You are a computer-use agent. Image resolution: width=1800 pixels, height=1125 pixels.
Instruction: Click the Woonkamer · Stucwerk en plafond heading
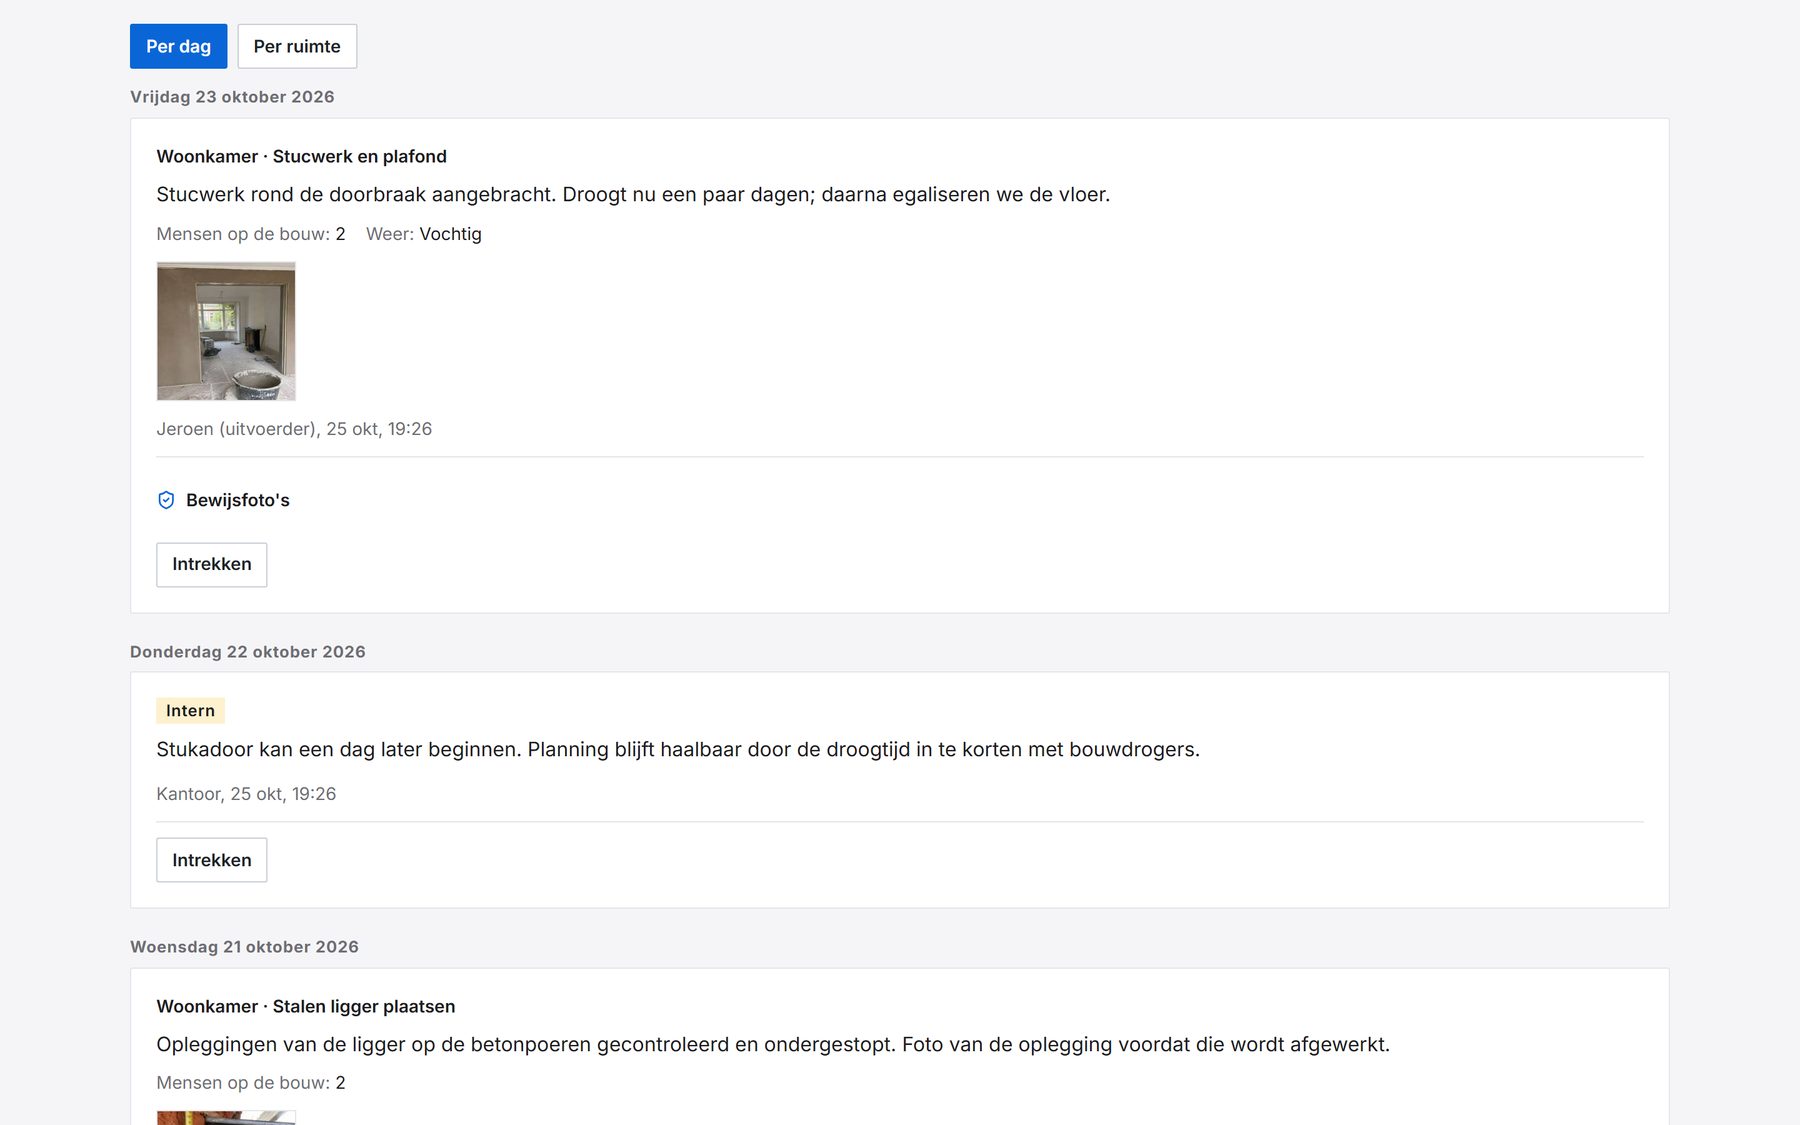coord(302,156)
